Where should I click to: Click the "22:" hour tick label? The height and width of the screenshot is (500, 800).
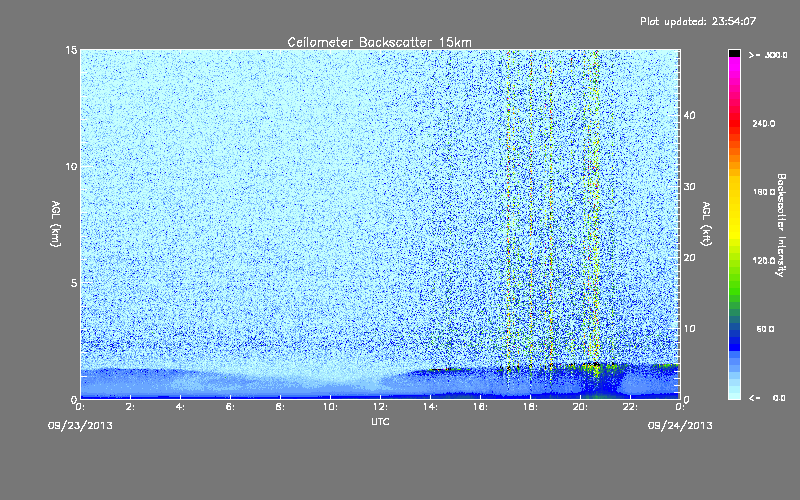coord(630,407)
